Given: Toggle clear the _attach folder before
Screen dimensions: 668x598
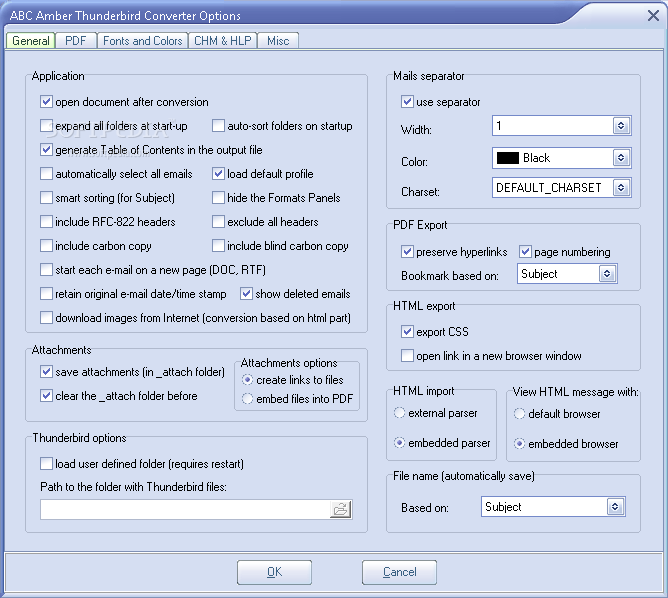Looking at the screenshot, I should point(46,396).
